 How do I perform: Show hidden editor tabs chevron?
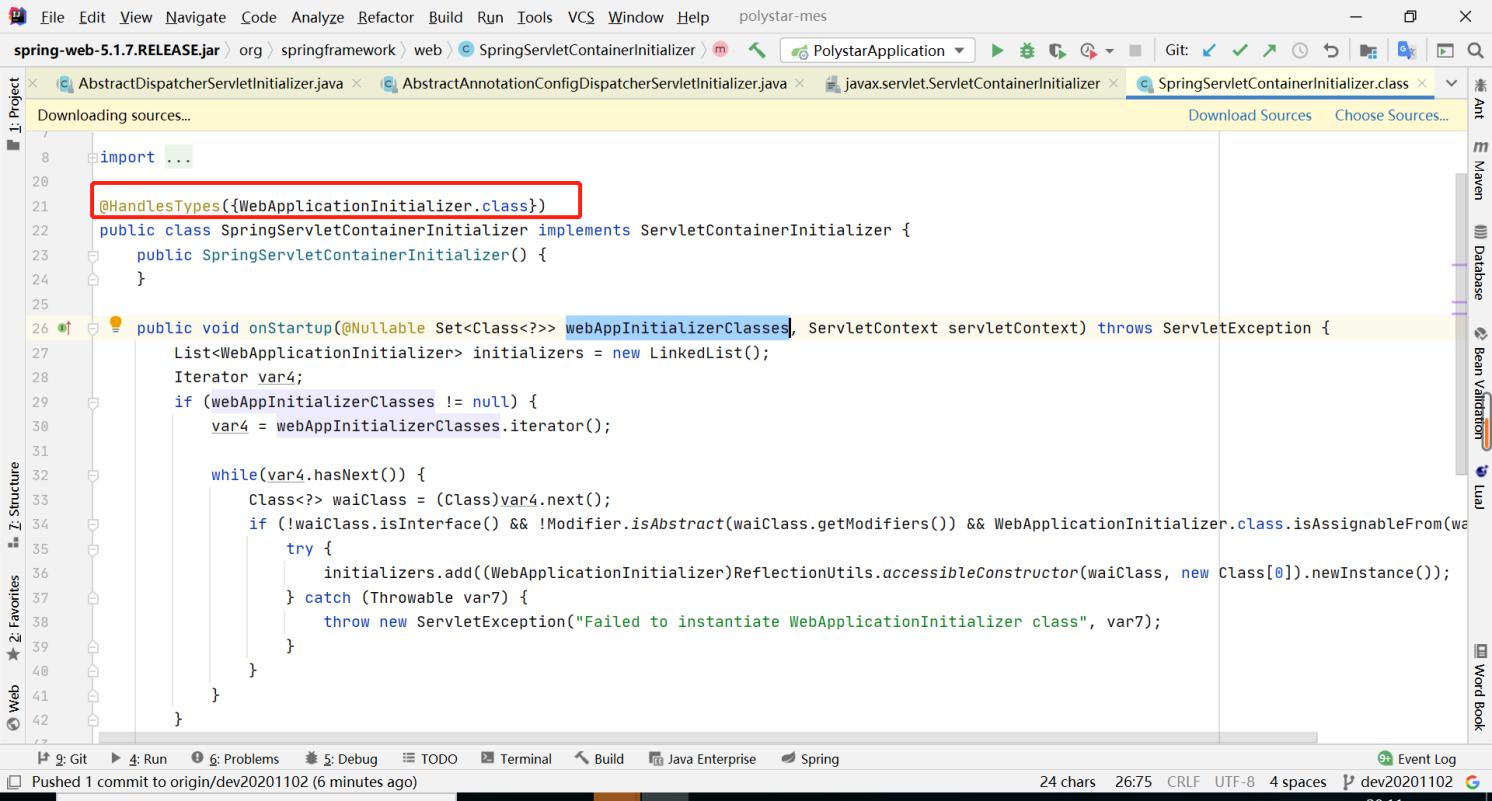(1452, 84)
